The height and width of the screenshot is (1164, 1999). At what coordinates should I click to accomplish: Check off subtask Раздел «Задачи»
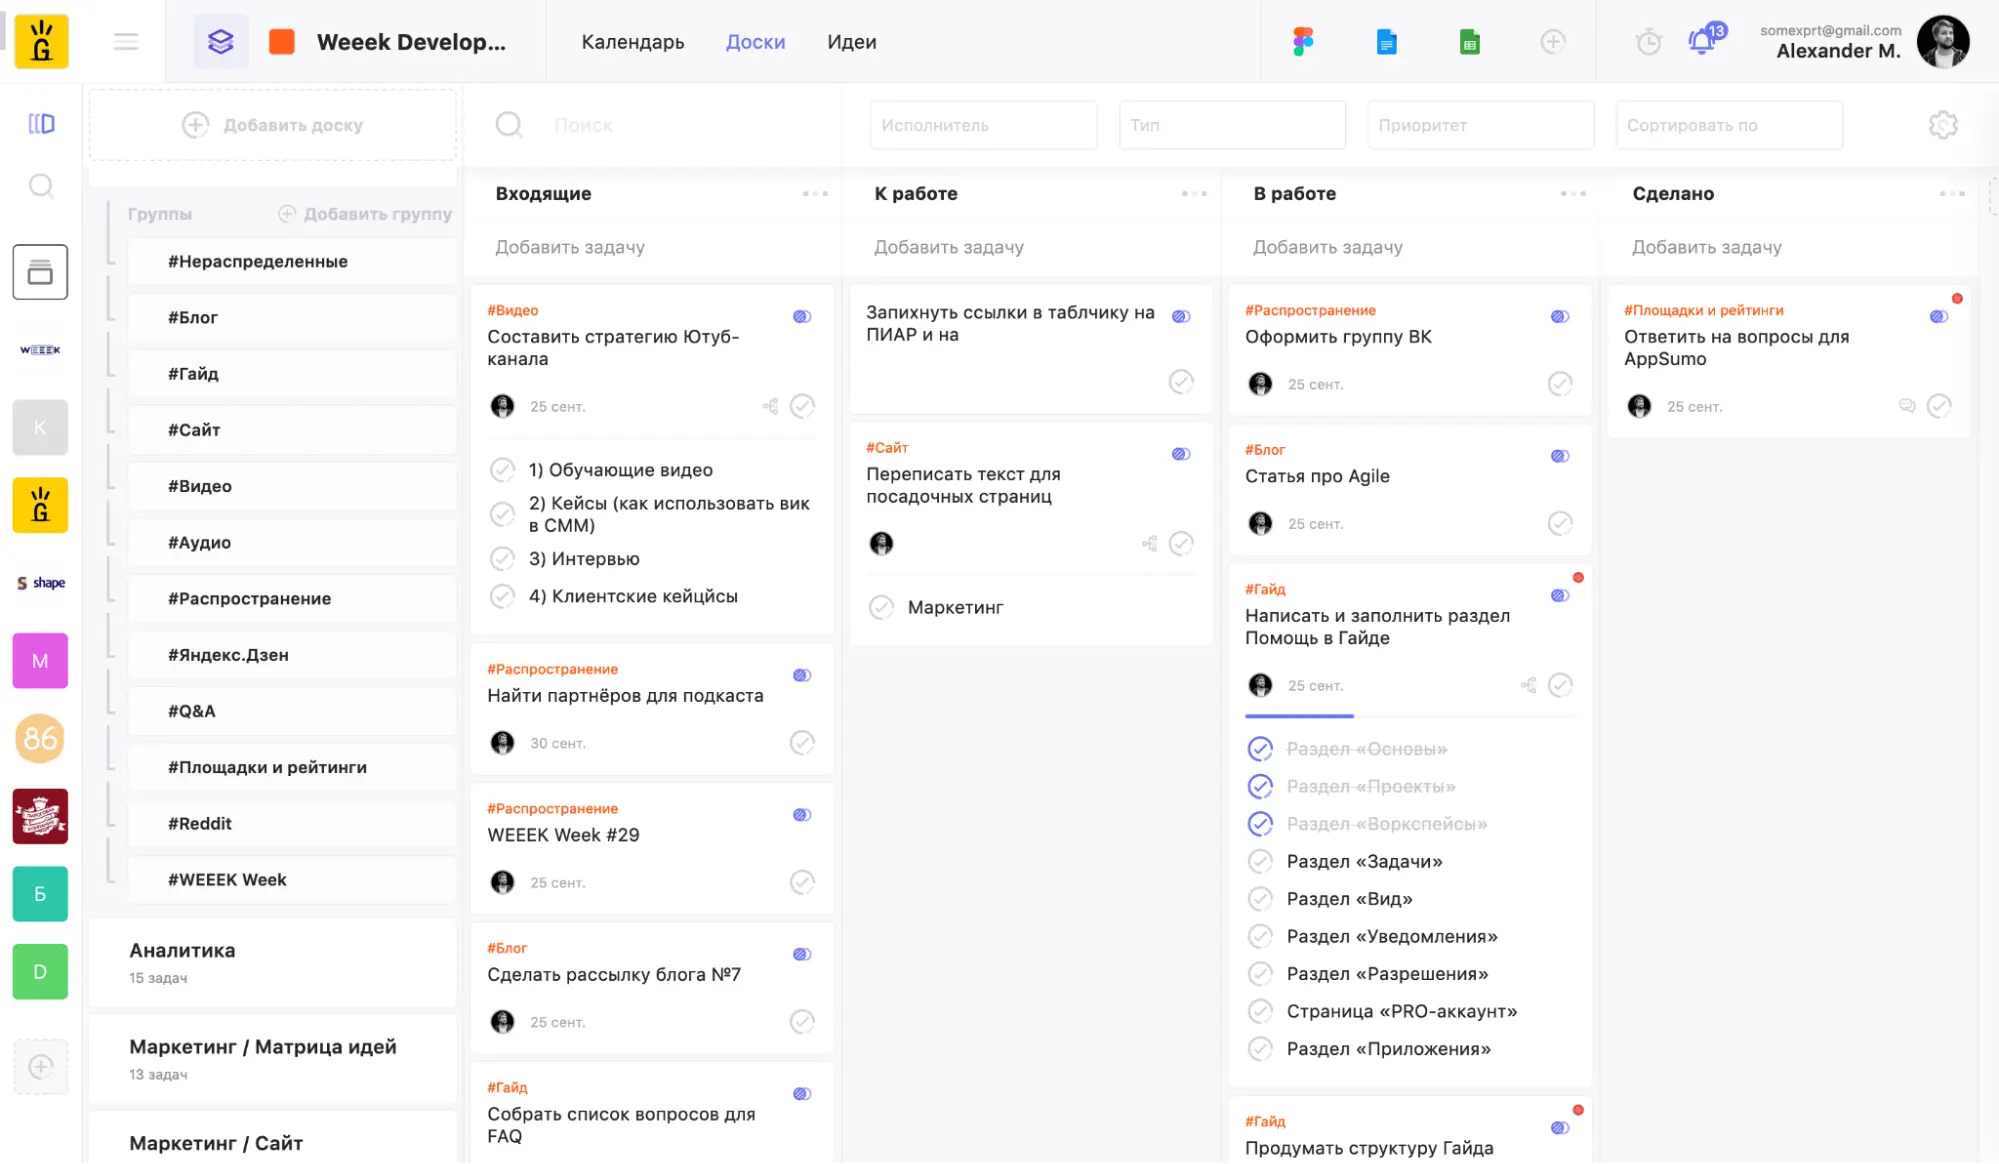click(x=1260, y=861)
